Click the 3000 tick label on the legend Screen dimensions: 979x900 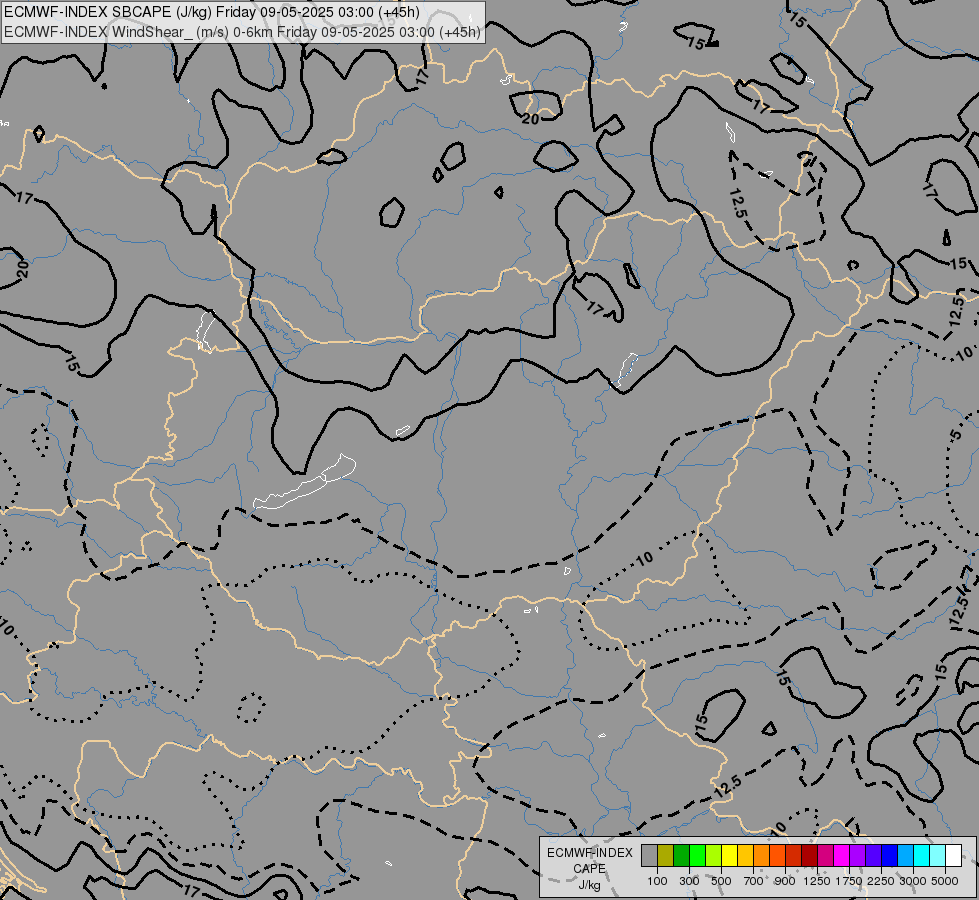tap(913, 881)
